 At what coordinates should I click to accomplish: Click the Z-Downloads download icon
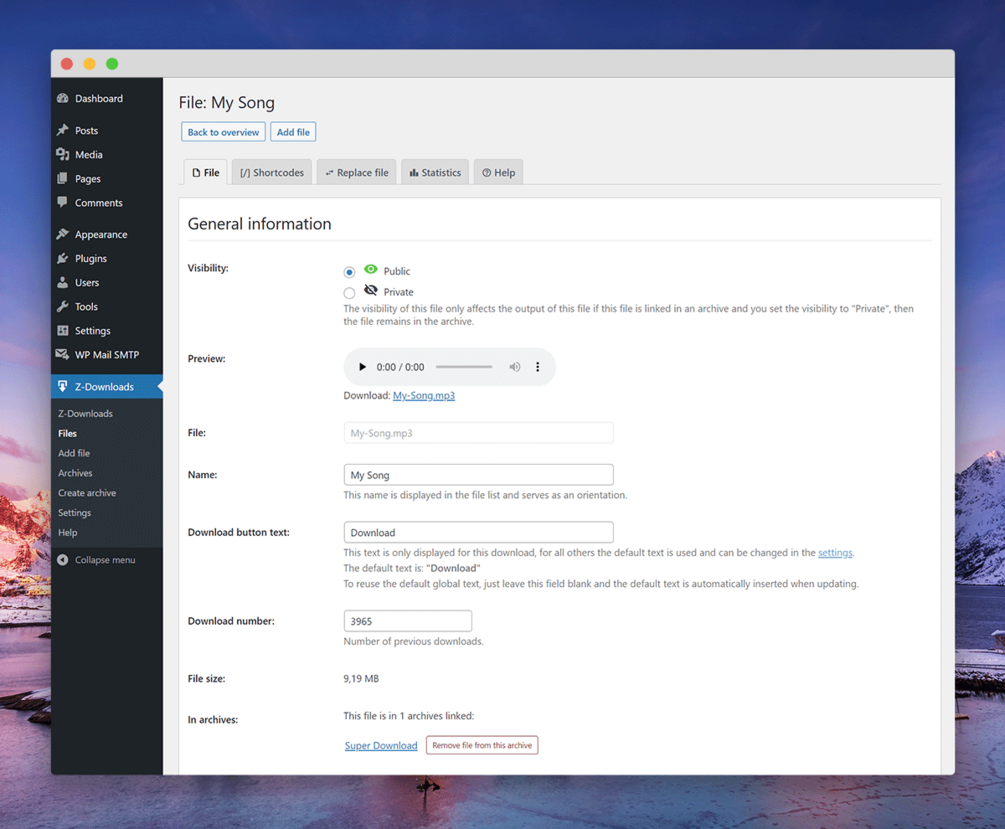[62, 386]
